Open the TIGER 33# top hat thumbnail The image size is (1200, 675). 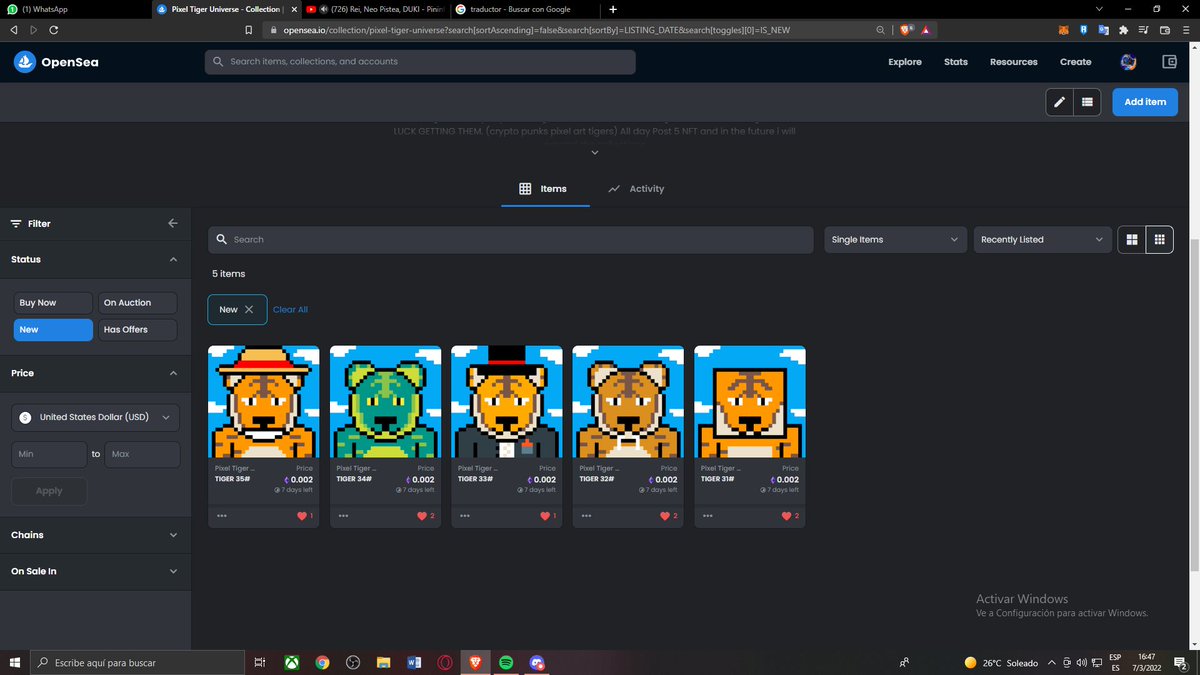click(507, 402)
